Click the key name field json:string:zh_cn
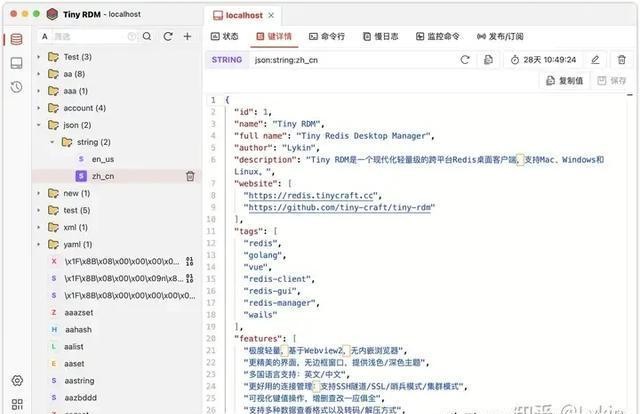Screen dimensions: 640x414 pyautogui.click(x=286, y=60)
